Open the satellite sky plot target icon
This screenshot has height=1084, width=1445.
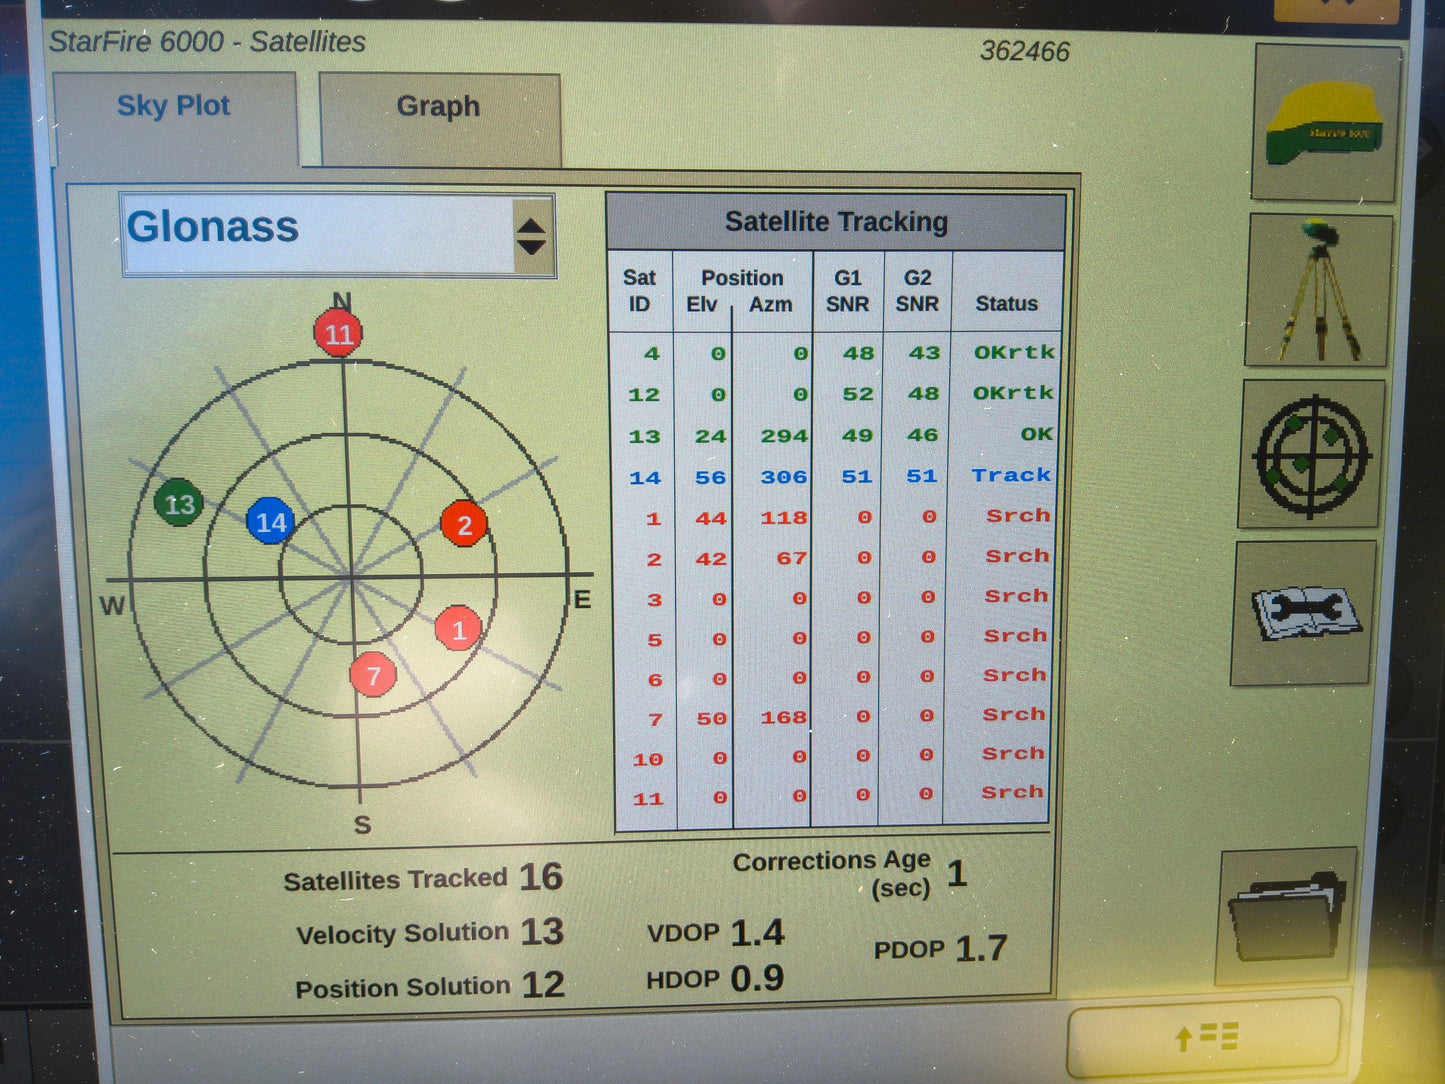click(1312, 456)
